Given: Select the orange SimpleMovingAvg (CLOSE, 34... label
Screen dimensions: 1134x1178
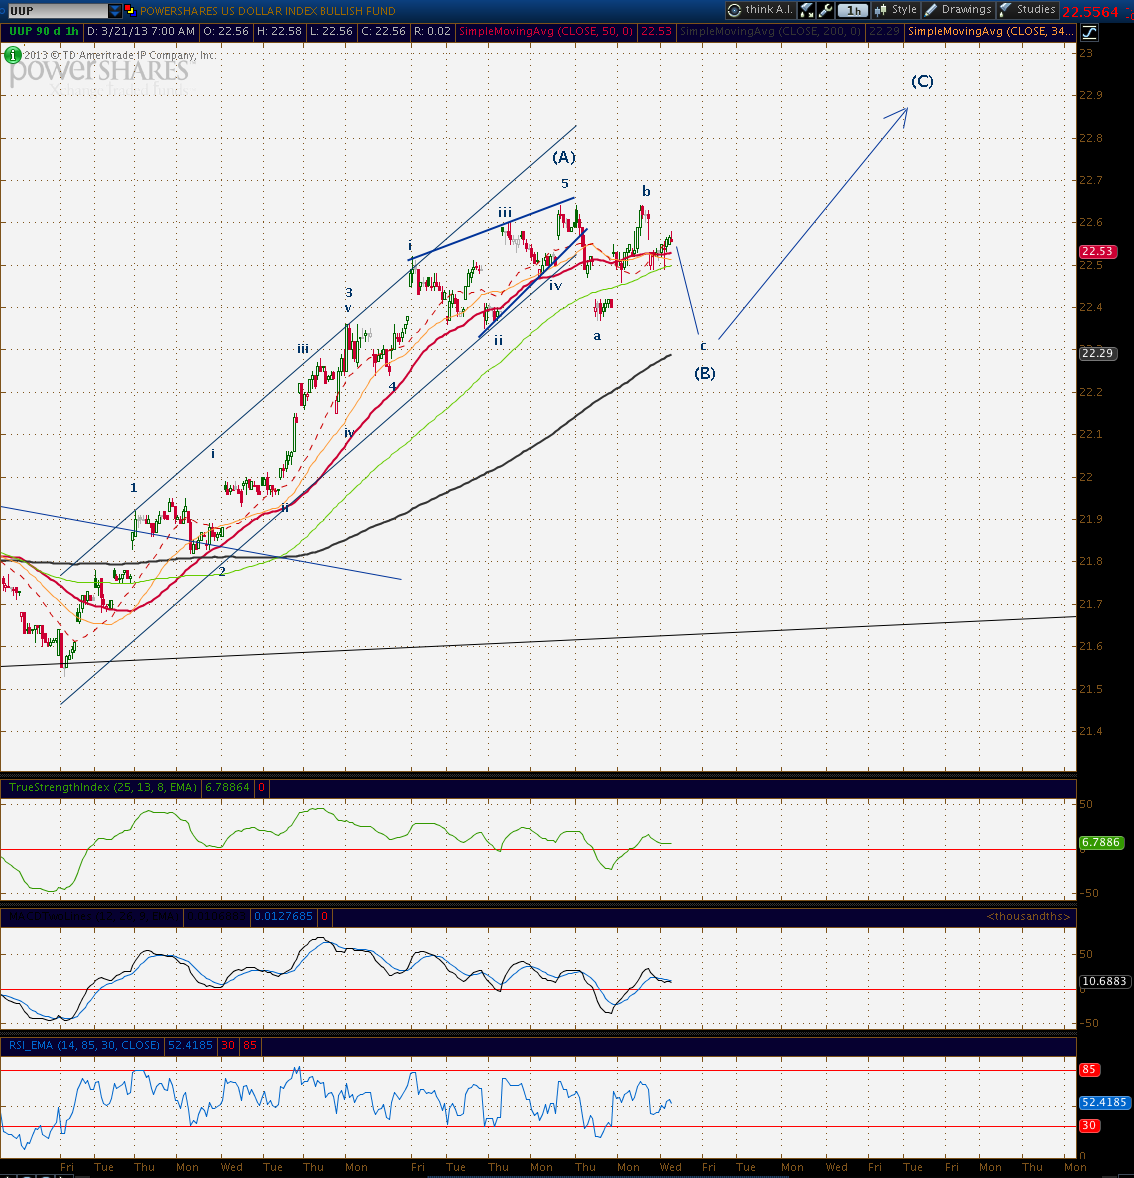Looking at the screenshot, I should [990, 32].
